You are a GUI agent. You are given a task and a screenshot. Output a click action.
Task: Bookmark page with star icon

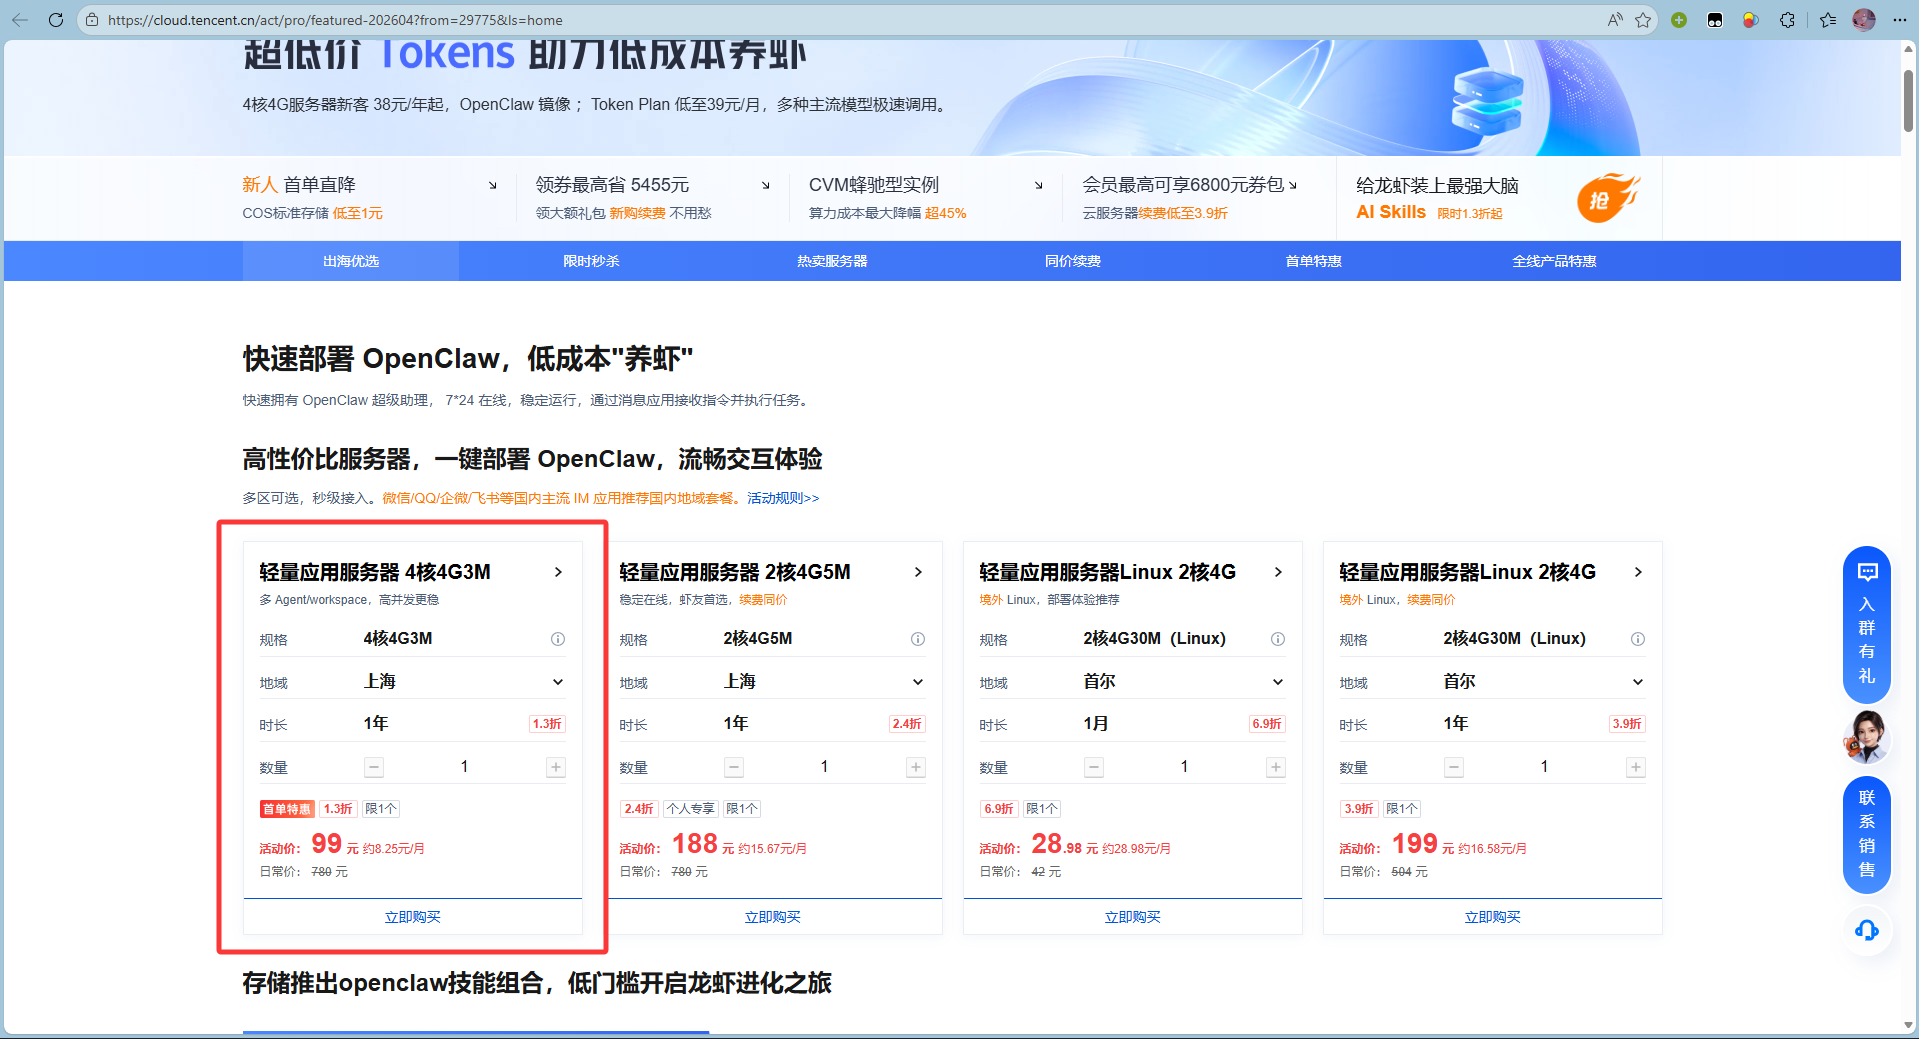pyautogui.click(x=1643, y=20)
